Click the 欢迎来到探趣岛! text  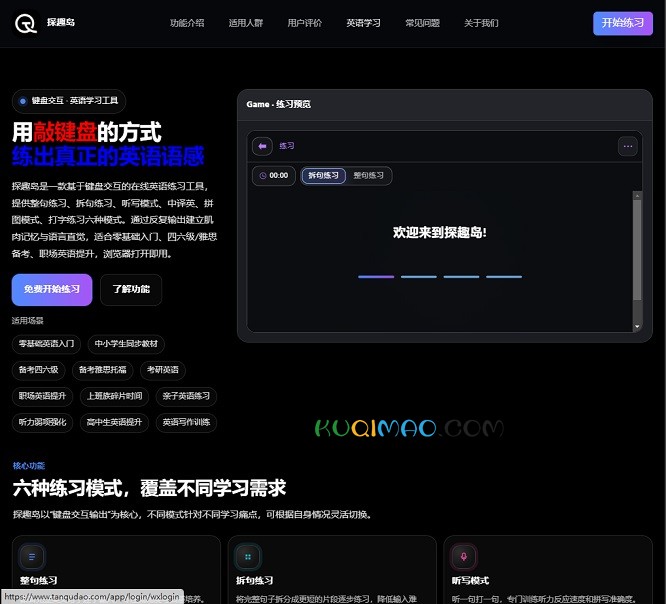point(440,232)
